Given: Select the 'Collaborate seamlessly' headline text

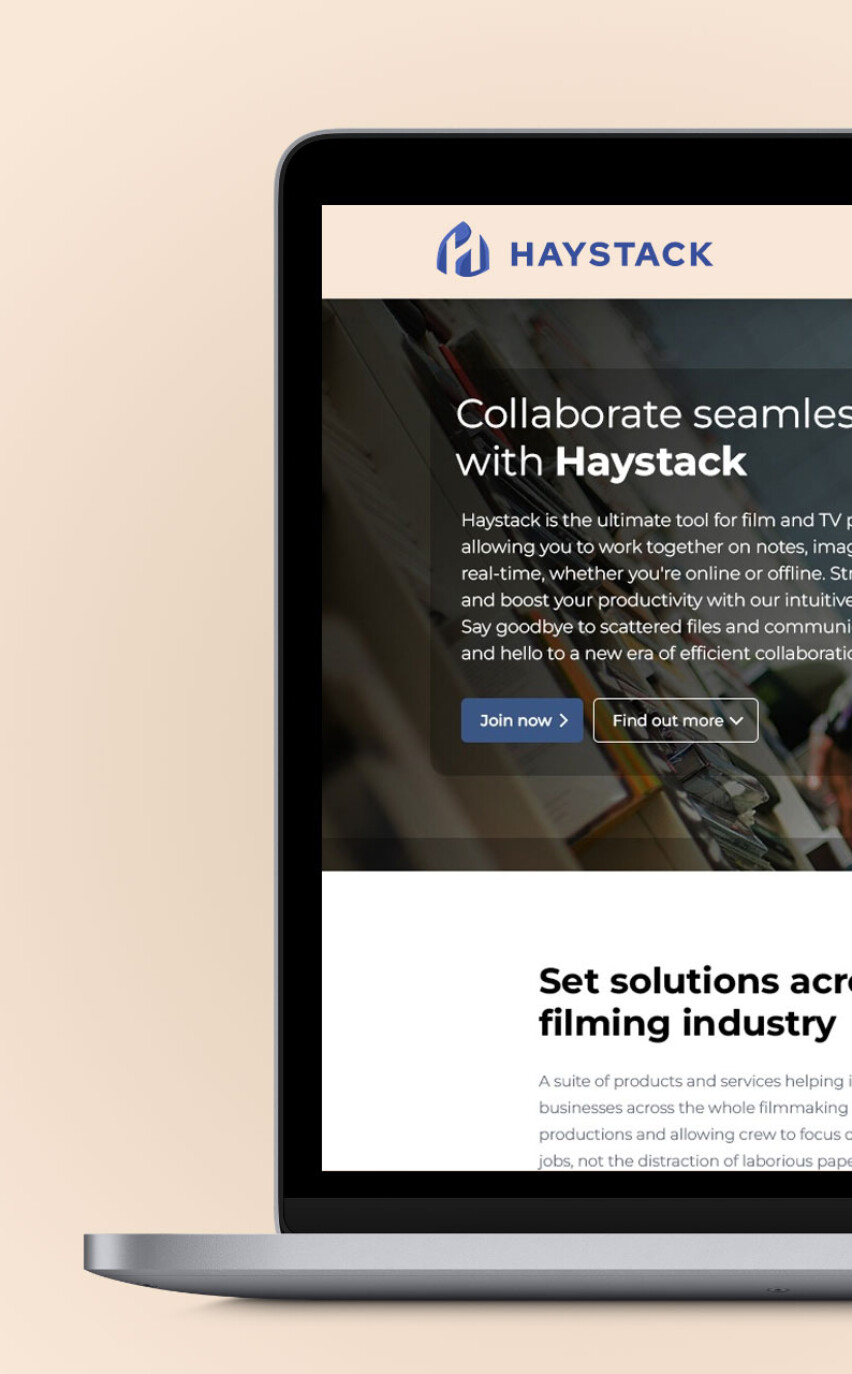Looking at the screenshot, I should (x=654, y=413).
